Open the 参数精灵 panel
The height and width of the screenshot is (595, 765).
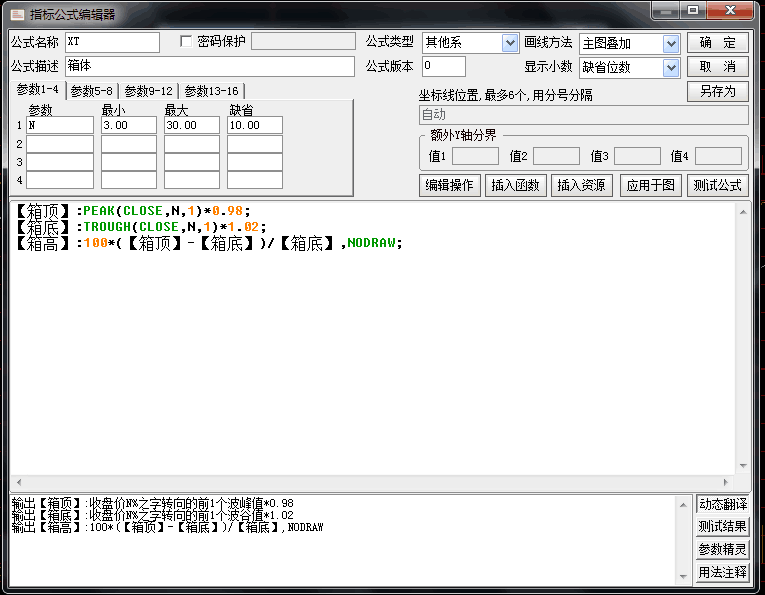click(x=722, y=550)
